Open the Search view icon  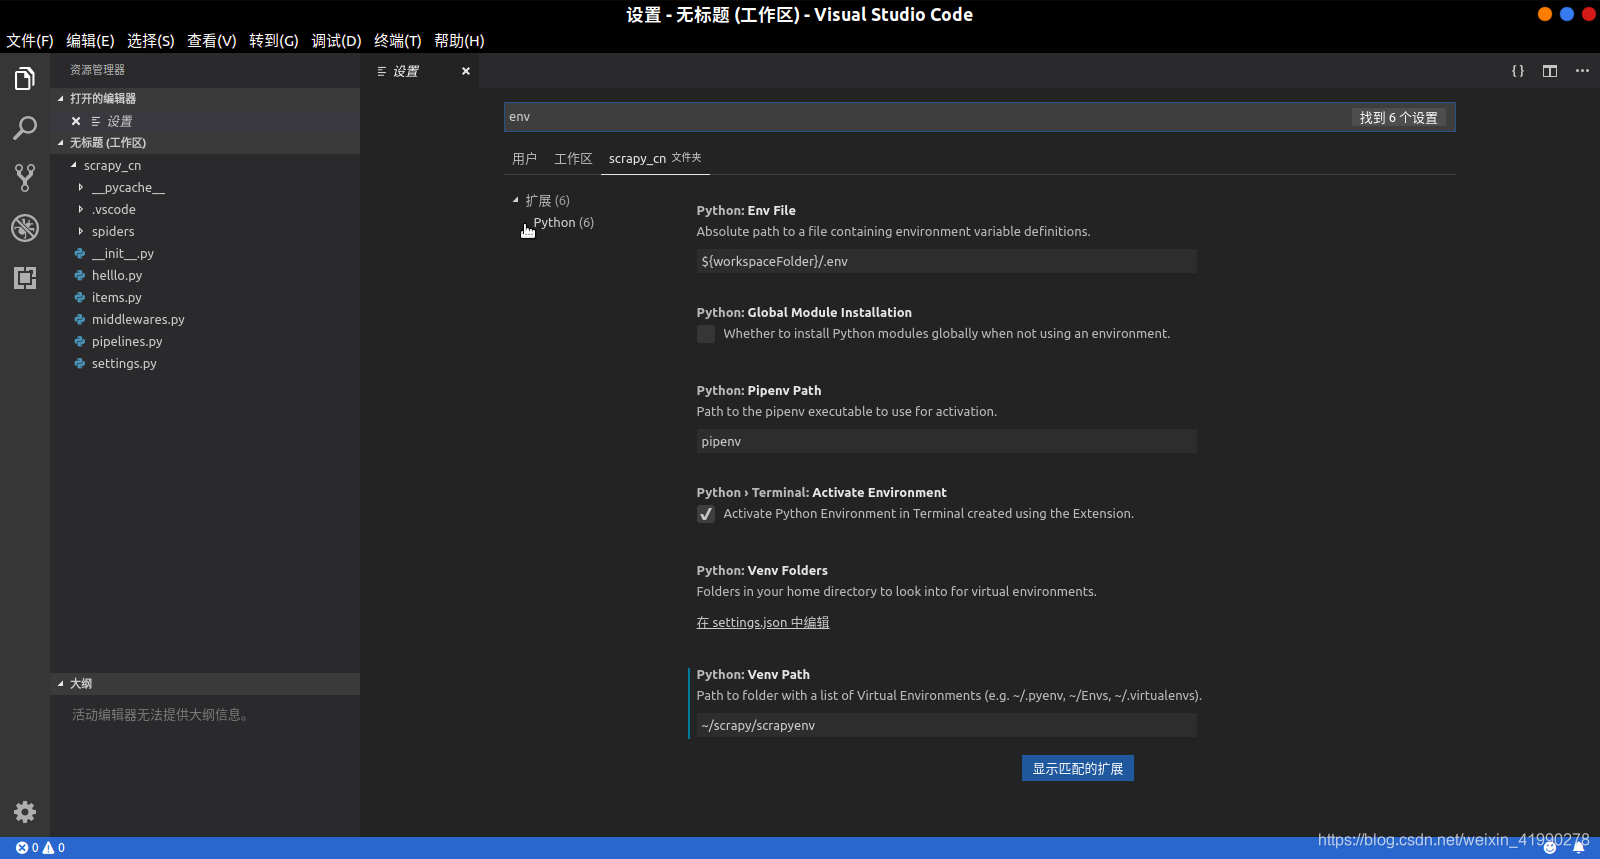pyautogui.click(x=25, y=128)
